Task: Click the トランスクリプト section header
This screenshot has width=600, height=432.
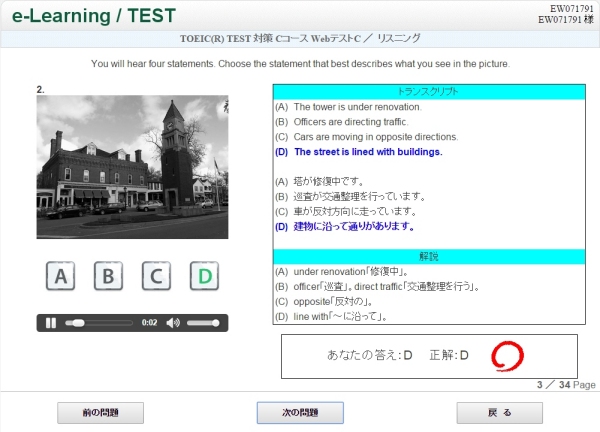Action: [429, 92]
